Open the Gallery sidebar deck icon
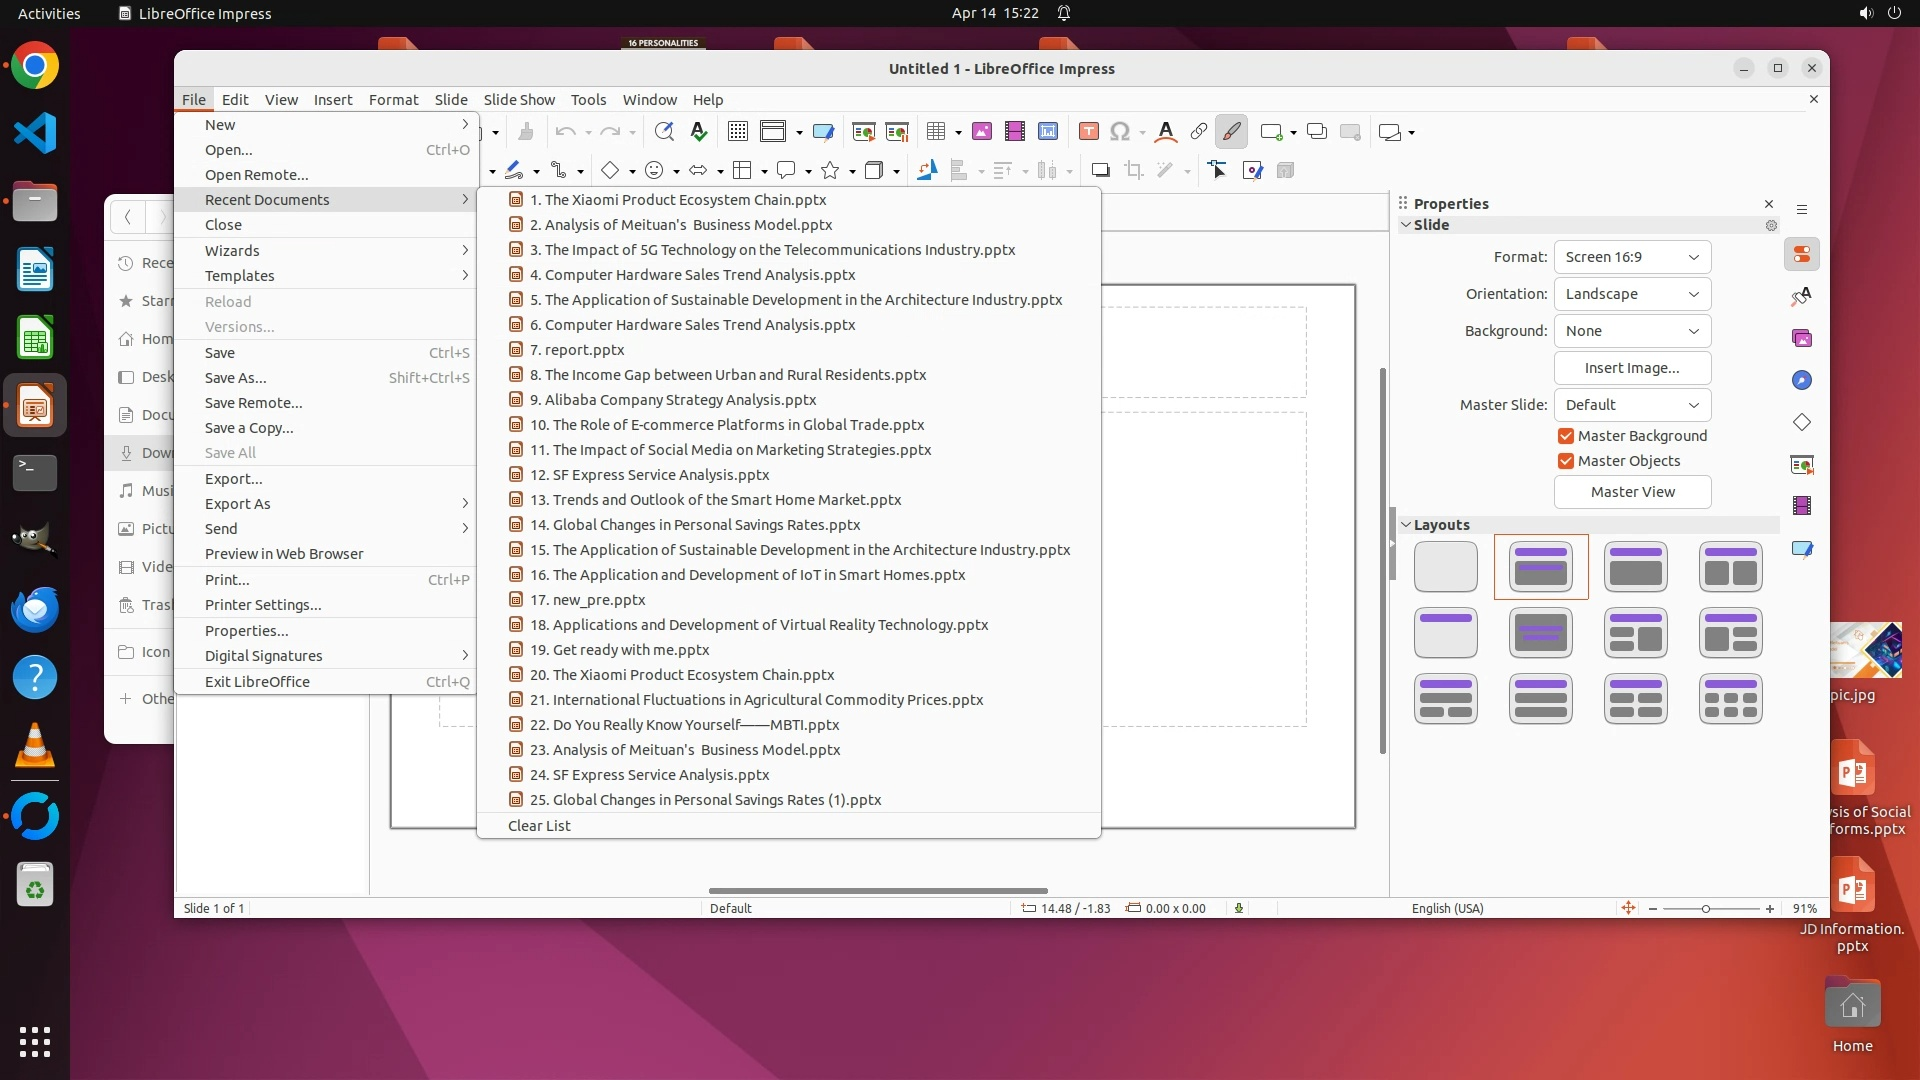This screenshot has height=1080, width=1920. (x=1802, y=339)
